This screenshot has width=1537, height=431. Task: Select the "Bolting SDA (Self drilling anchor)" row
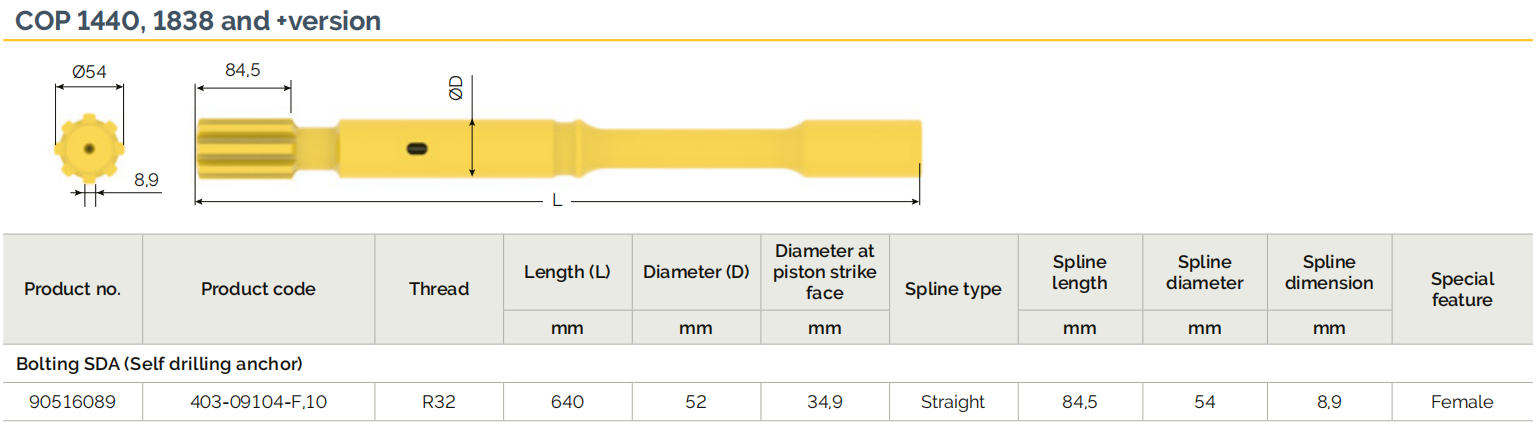(159, 364)
